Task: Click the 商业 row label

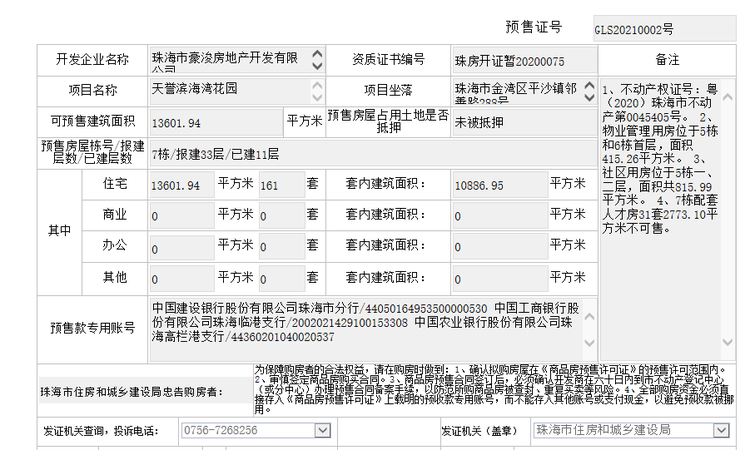Action: tap(115, 214)
